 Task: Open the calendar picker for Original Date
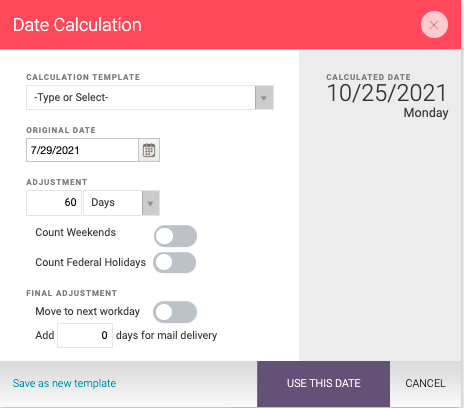point(149,150)
